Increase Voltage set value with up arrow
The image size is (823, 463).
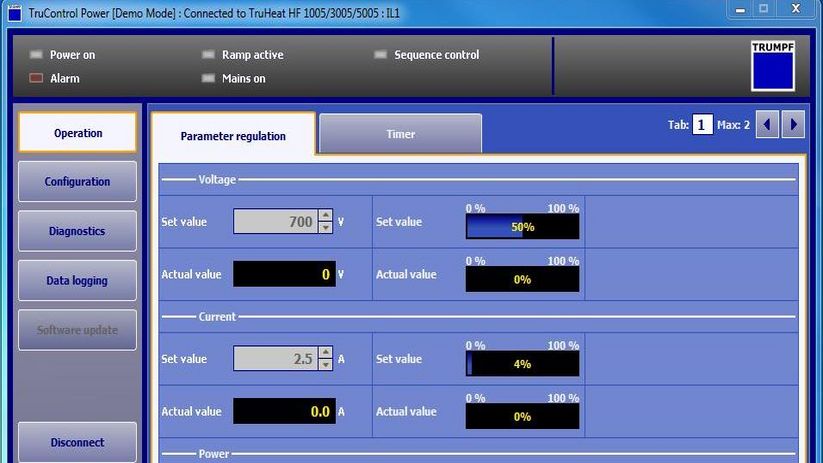pos(325,216)
